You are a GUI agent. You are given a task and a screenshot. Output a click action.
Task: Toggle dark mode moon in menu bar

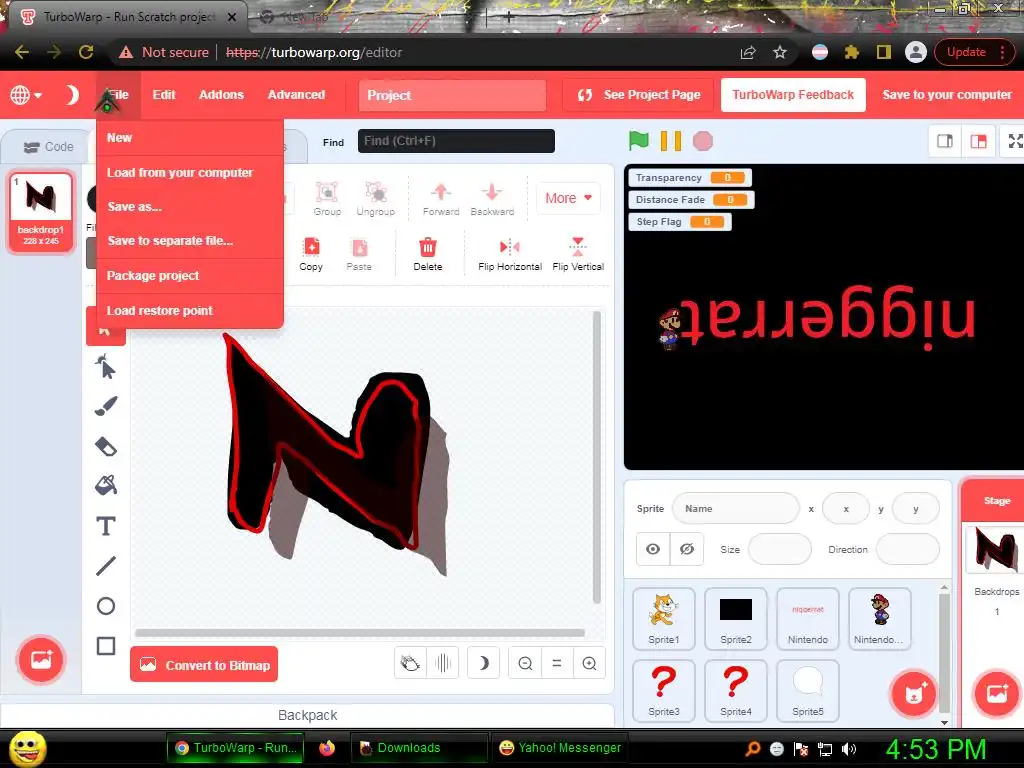coord(72,95)
